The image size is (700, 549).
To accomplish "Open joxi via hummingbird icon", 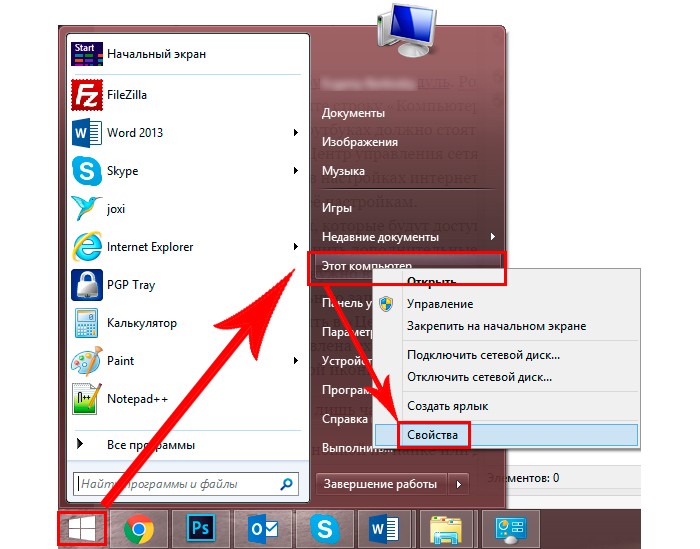I will [x=87, y=208].
